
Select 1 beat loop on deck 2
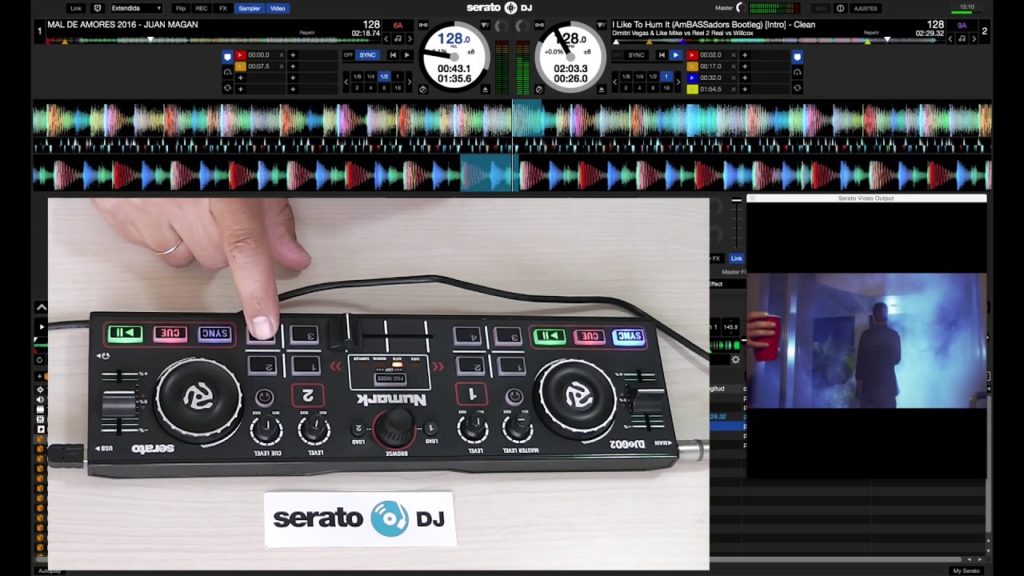666,77
